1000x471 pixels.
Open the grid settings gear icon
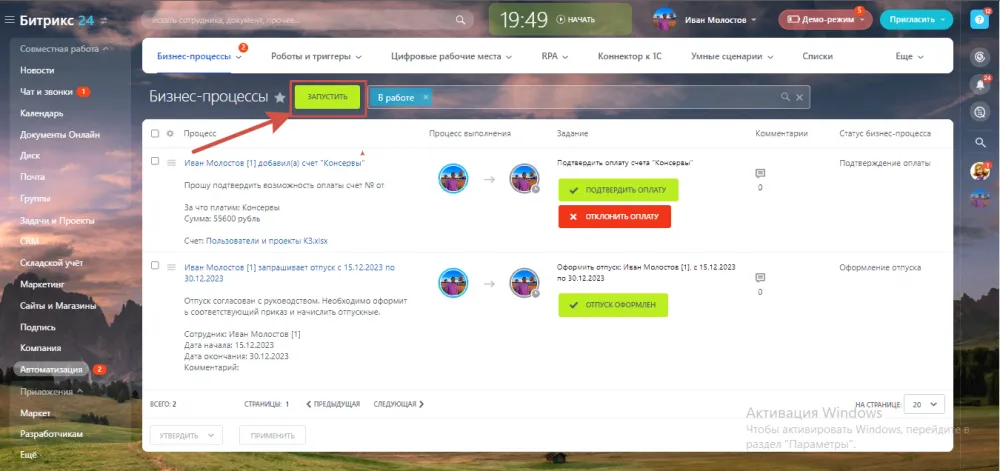click(x=170, y=134)
